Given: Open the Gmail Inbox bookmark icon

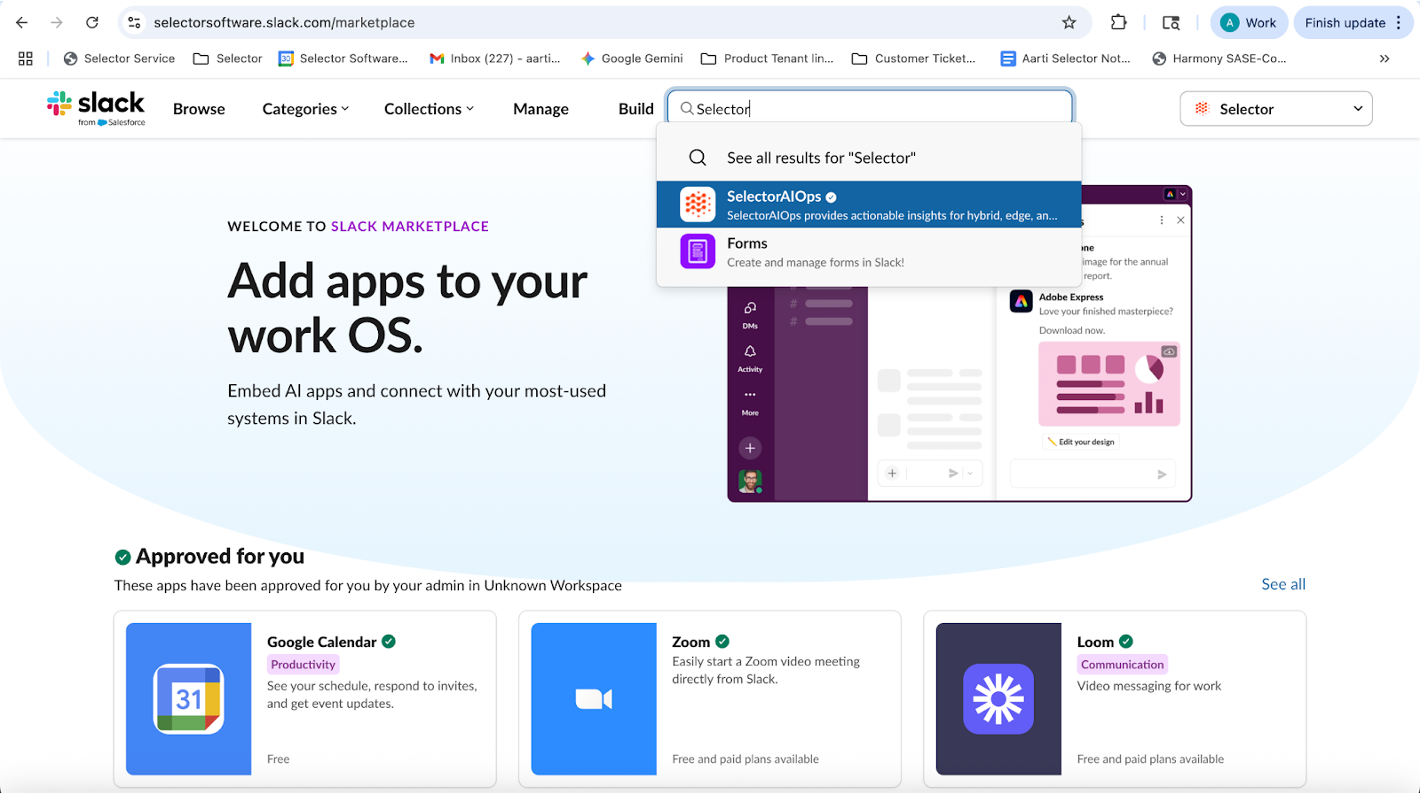Looking at the screenshot, I should pyautogui.click(x=437, y=58).
